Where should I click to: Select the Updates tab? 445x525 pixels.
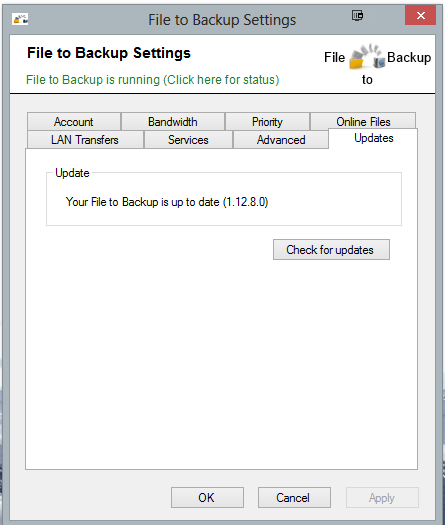point(374,138)
